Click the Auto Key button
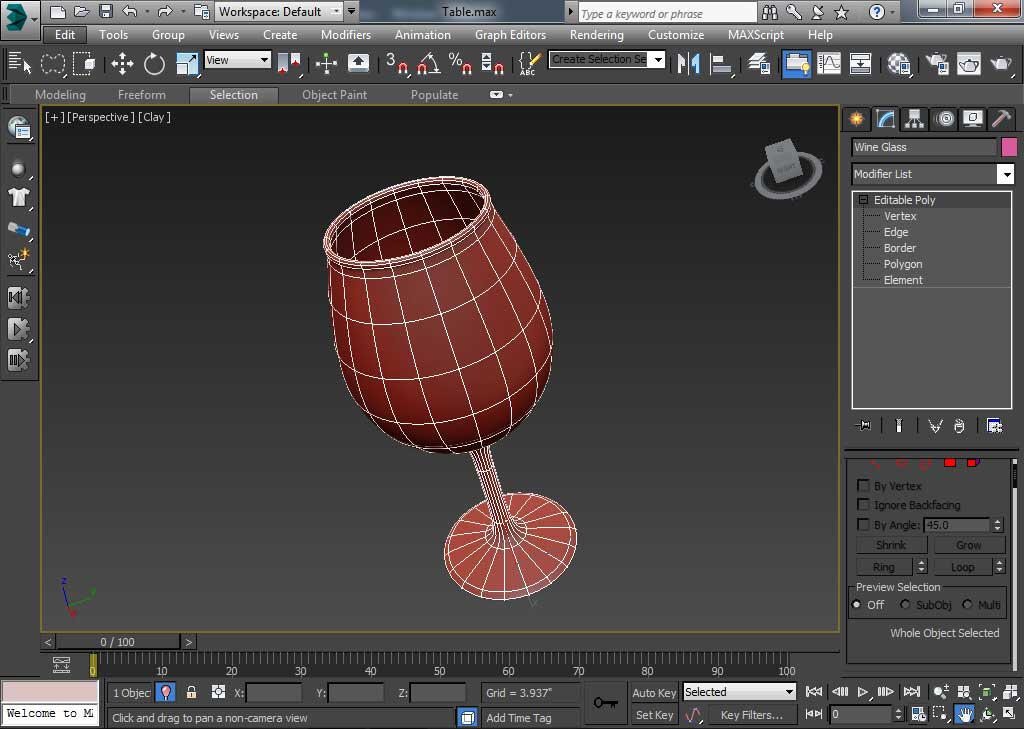This screenshot has width=1024, height=729. pyautogui.click(x=654, y=693)
